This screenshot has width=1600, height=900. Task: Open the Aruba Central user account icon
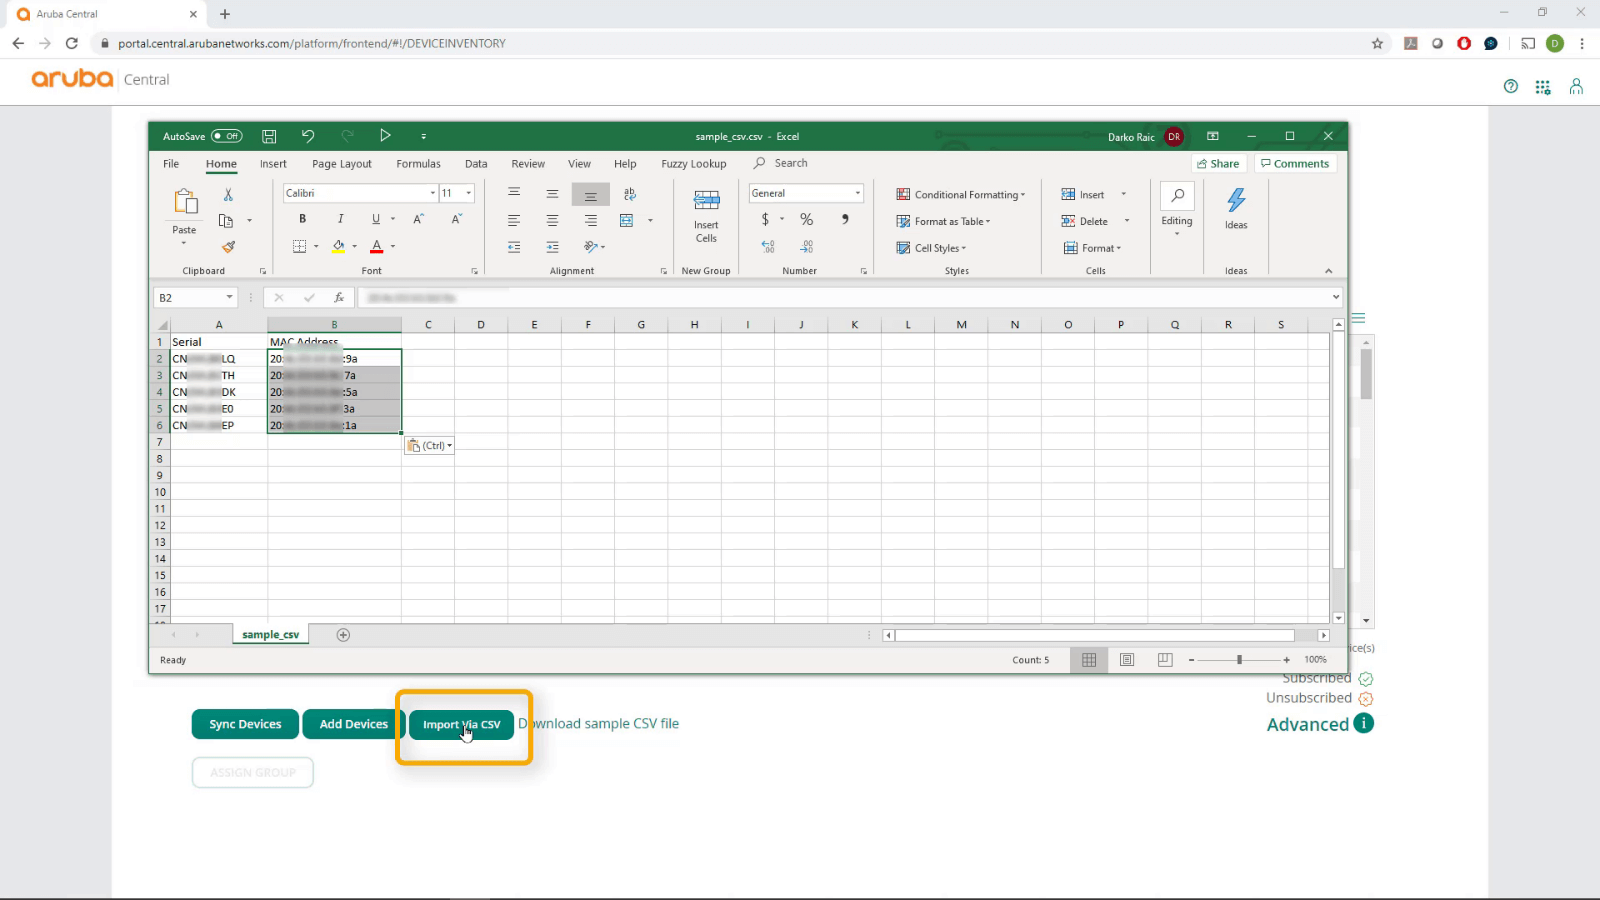(1576, 87)
